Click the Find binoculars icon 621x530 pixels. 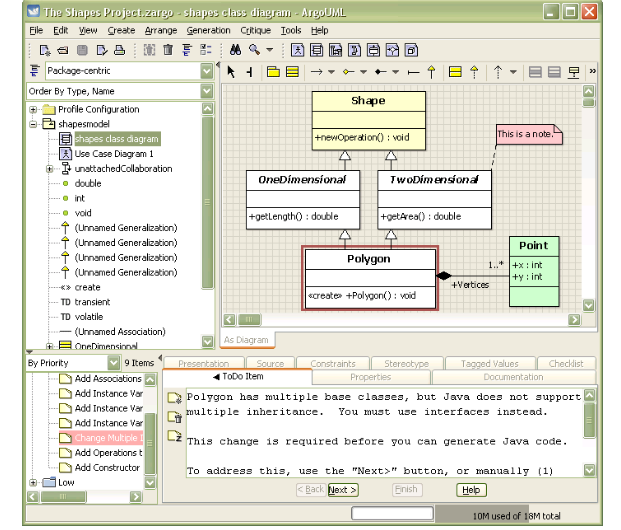[x=235, y=50]
